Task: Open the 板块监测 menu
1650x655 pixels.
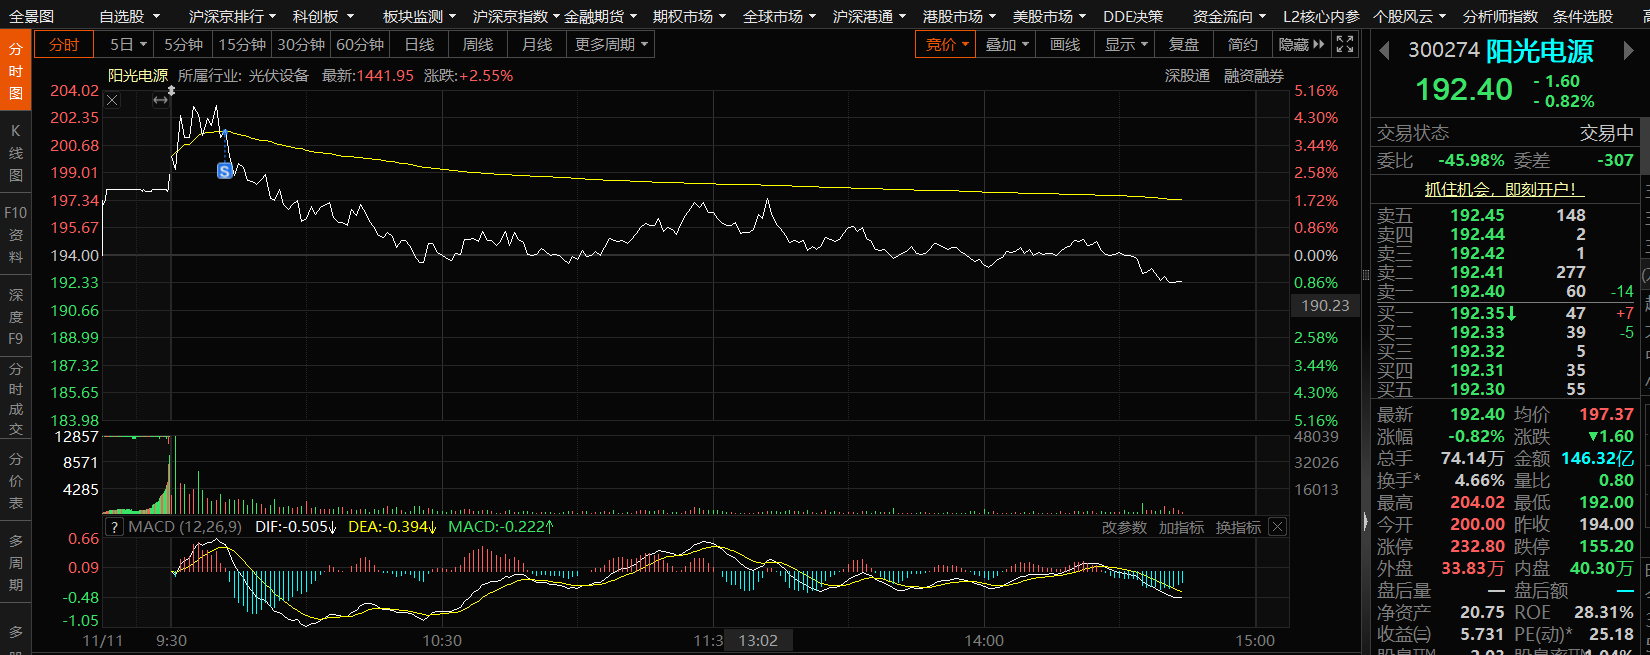Action: 419,16
